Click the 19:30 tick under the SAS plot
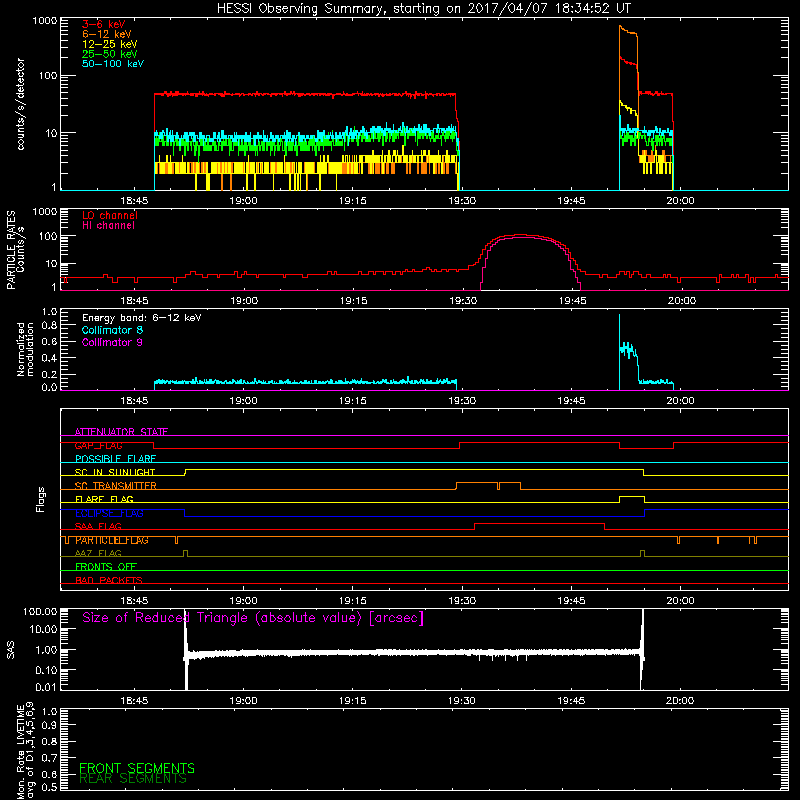800x800 pixels. click(462, 701)
